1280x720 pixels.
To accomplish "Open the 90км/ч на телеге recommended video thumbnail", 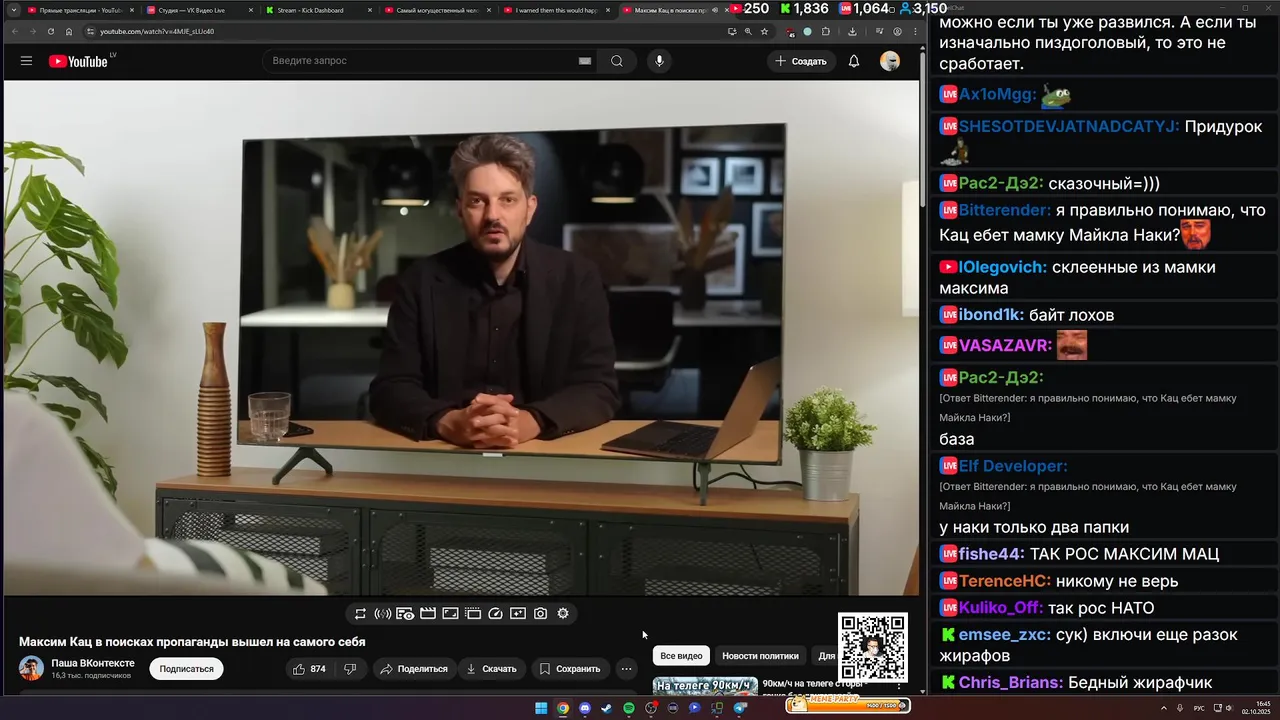I will (x=705, y=685).
